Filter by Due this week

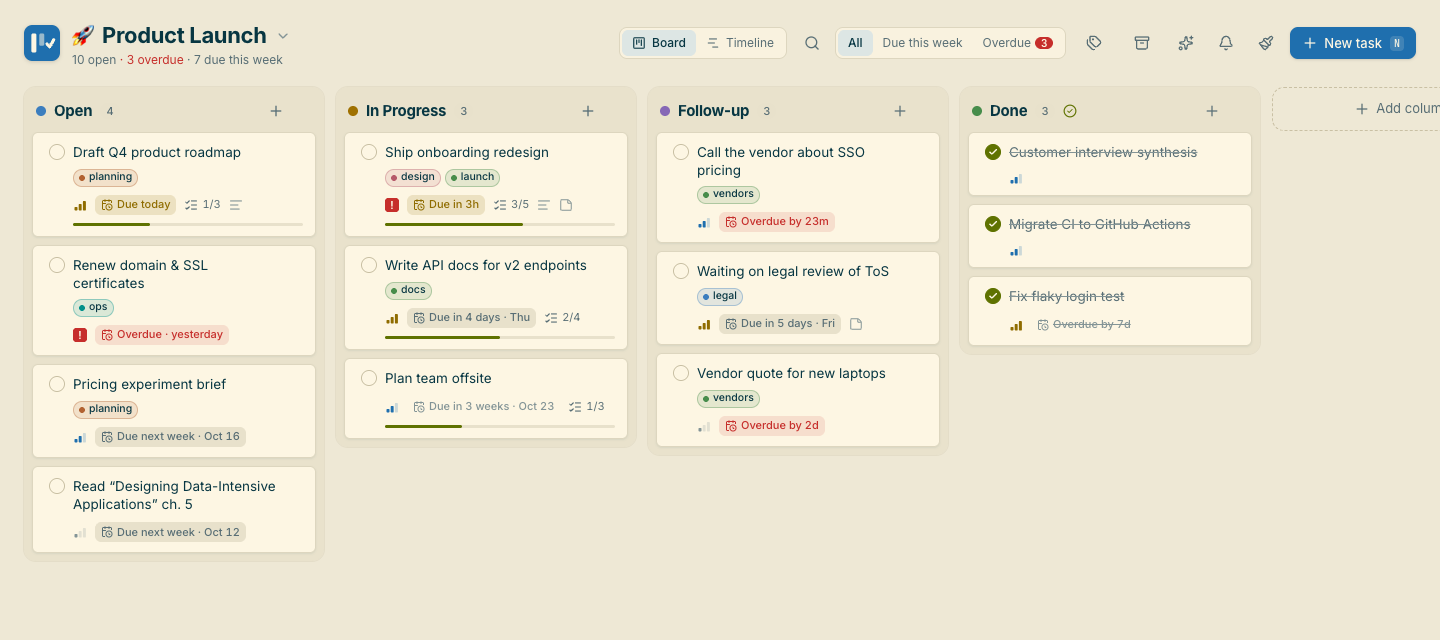pyautogui.click(x=922, y=43)
